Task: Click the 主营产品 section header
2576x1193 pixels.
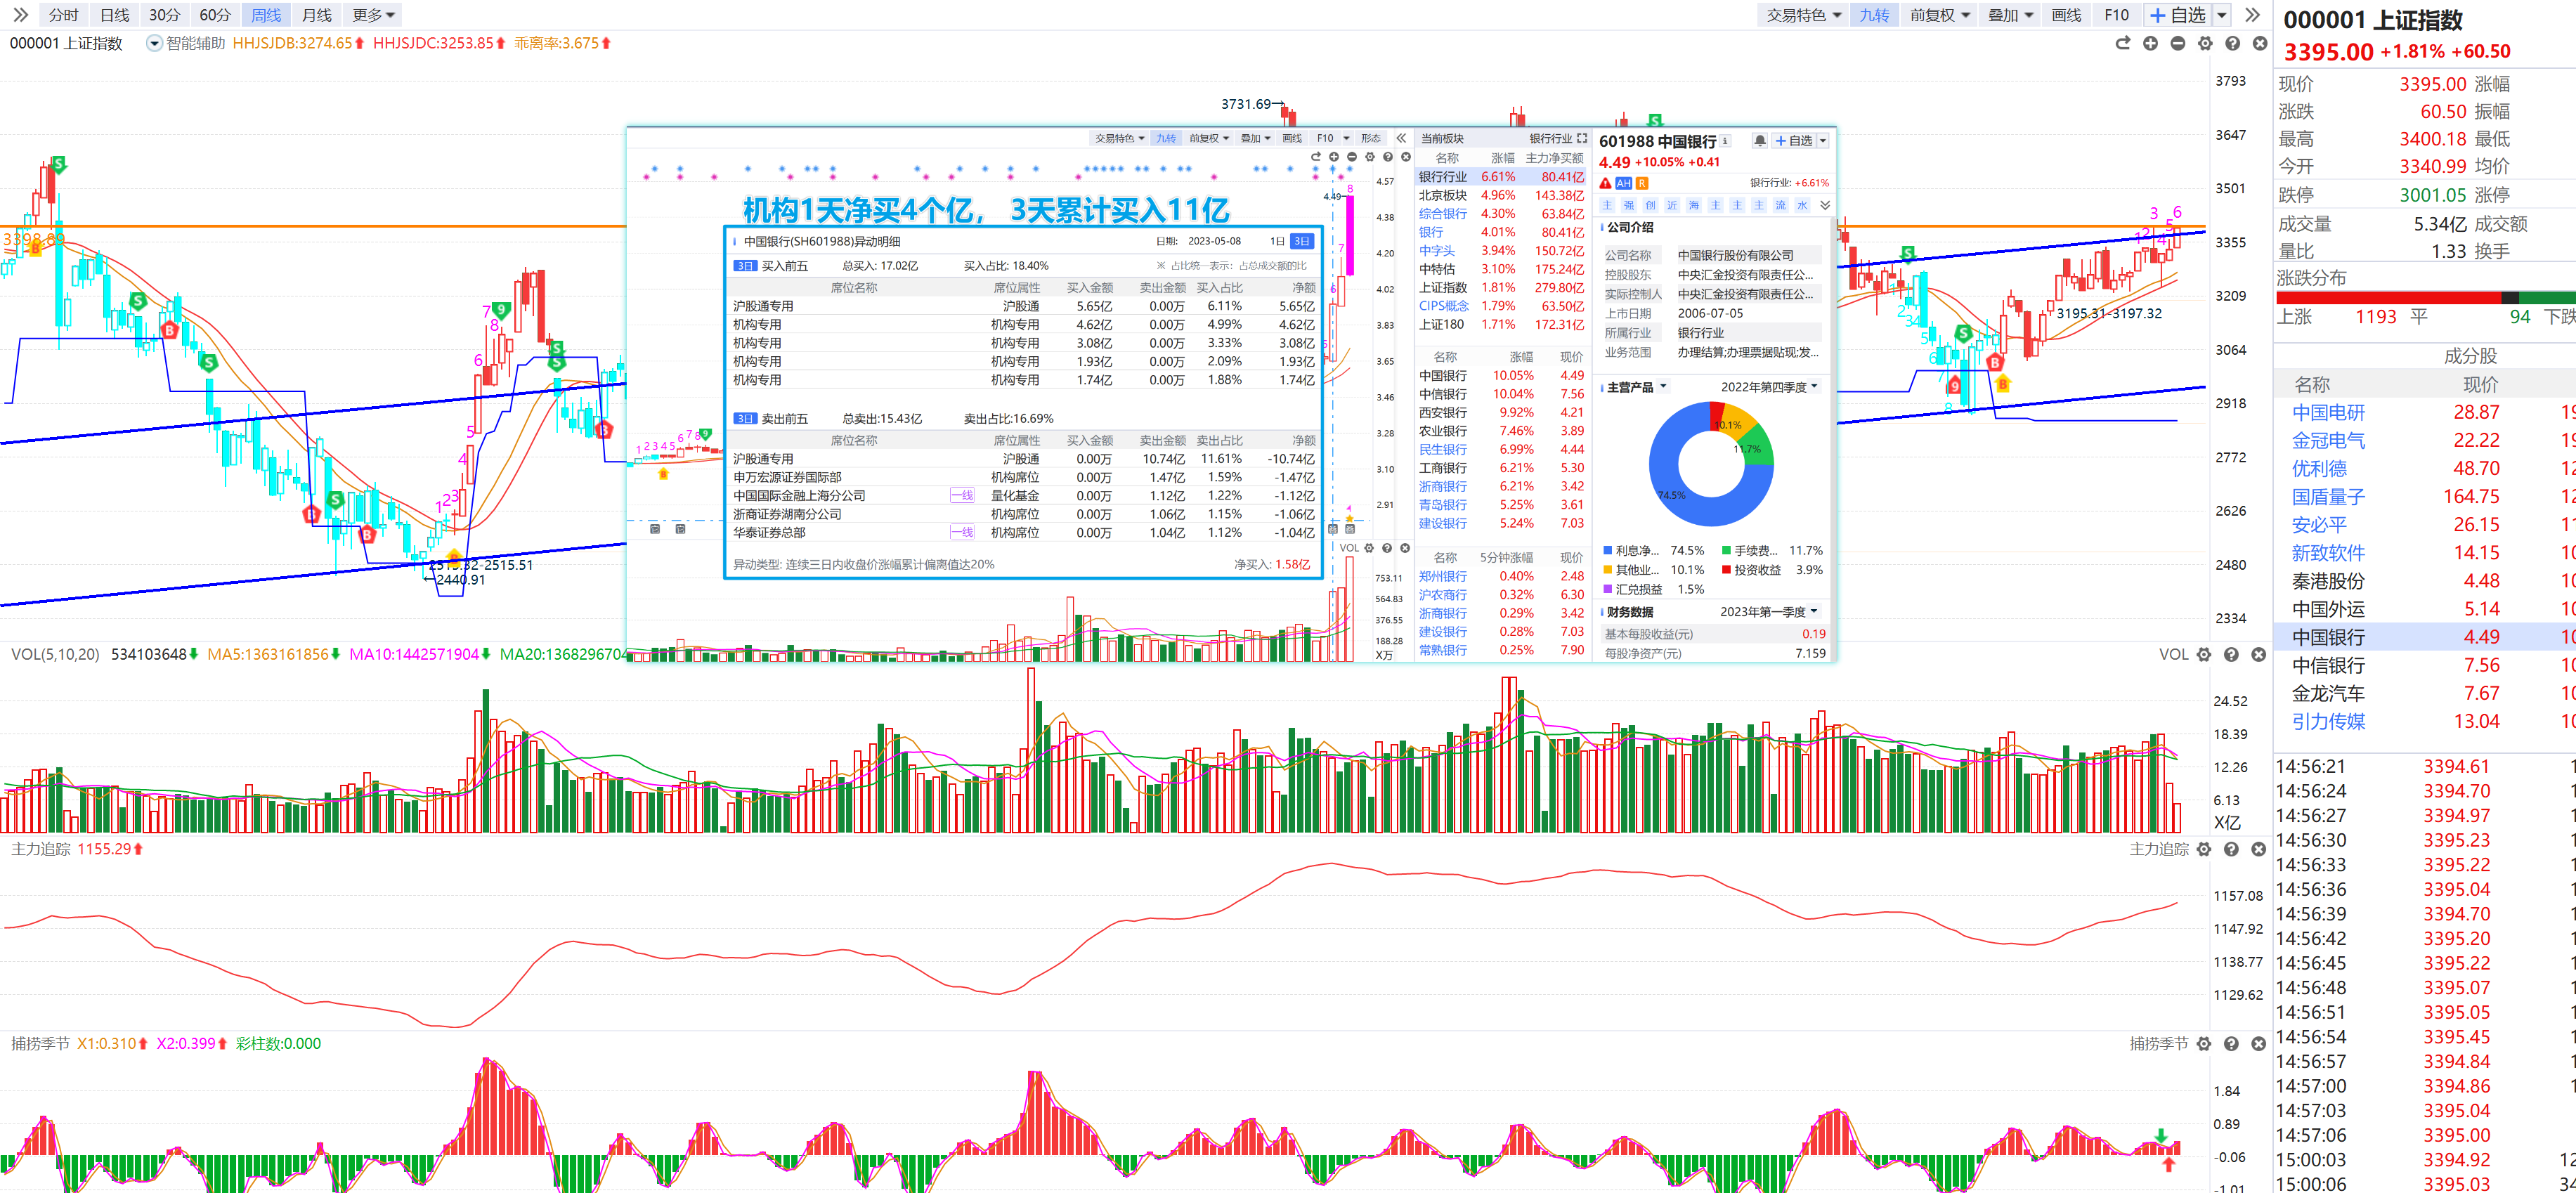Action: (1630, 387)
